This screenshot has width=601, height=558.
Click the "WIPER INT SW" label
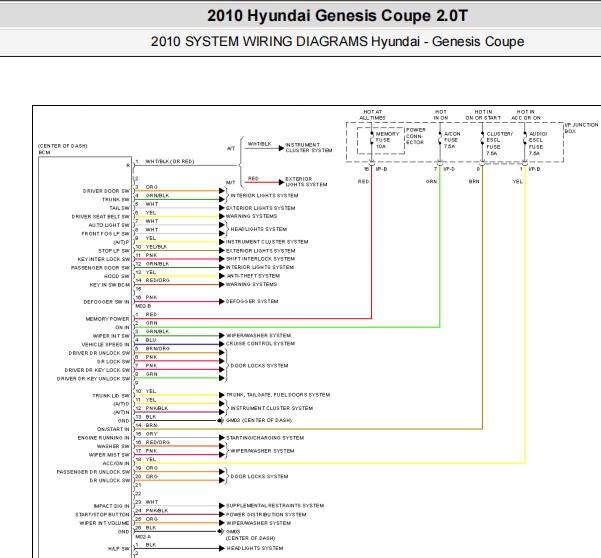111,336
